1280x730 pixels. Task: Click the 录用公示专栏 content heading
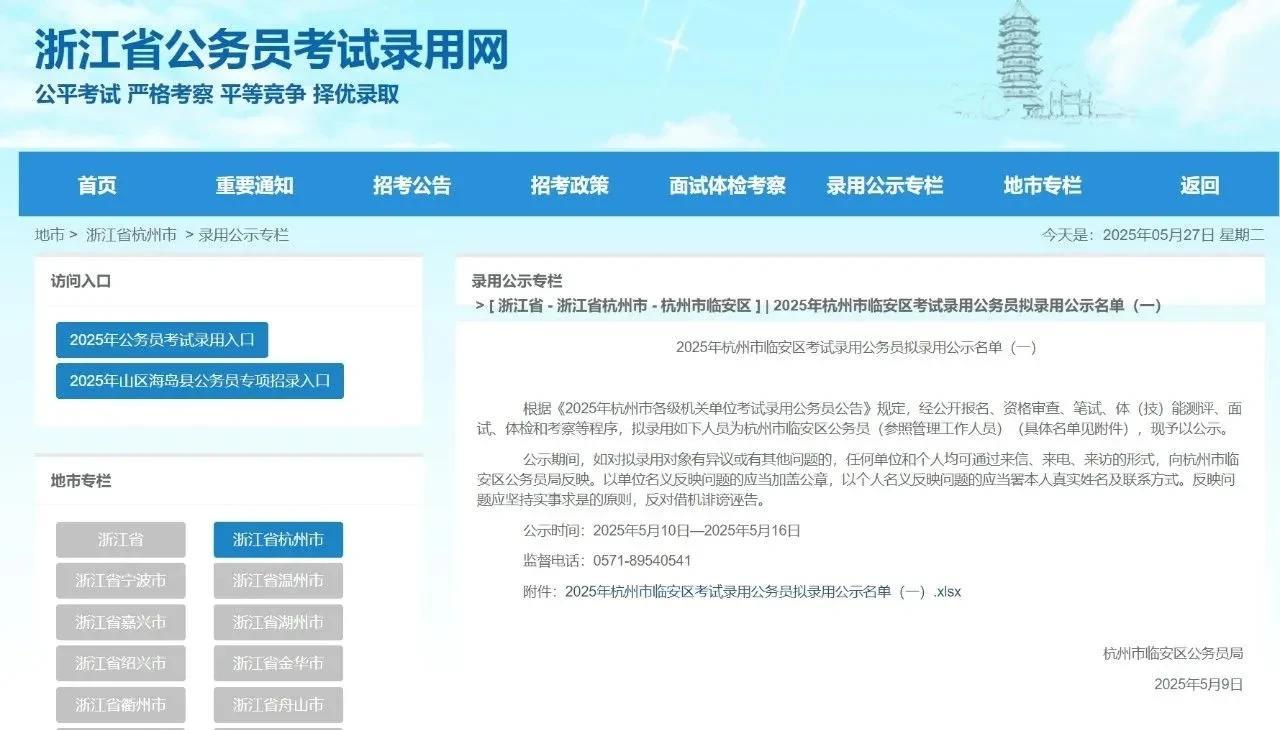click(x=517, y=281)
